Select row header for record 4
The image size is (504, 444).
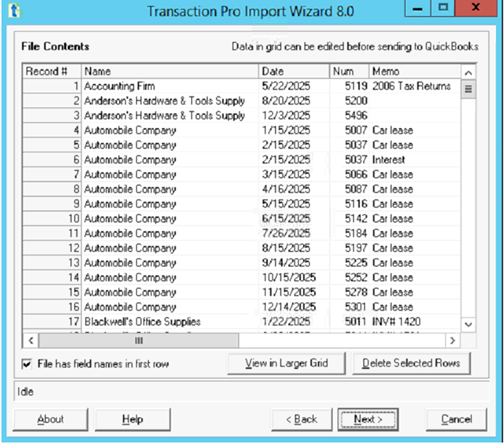(52, 130)
